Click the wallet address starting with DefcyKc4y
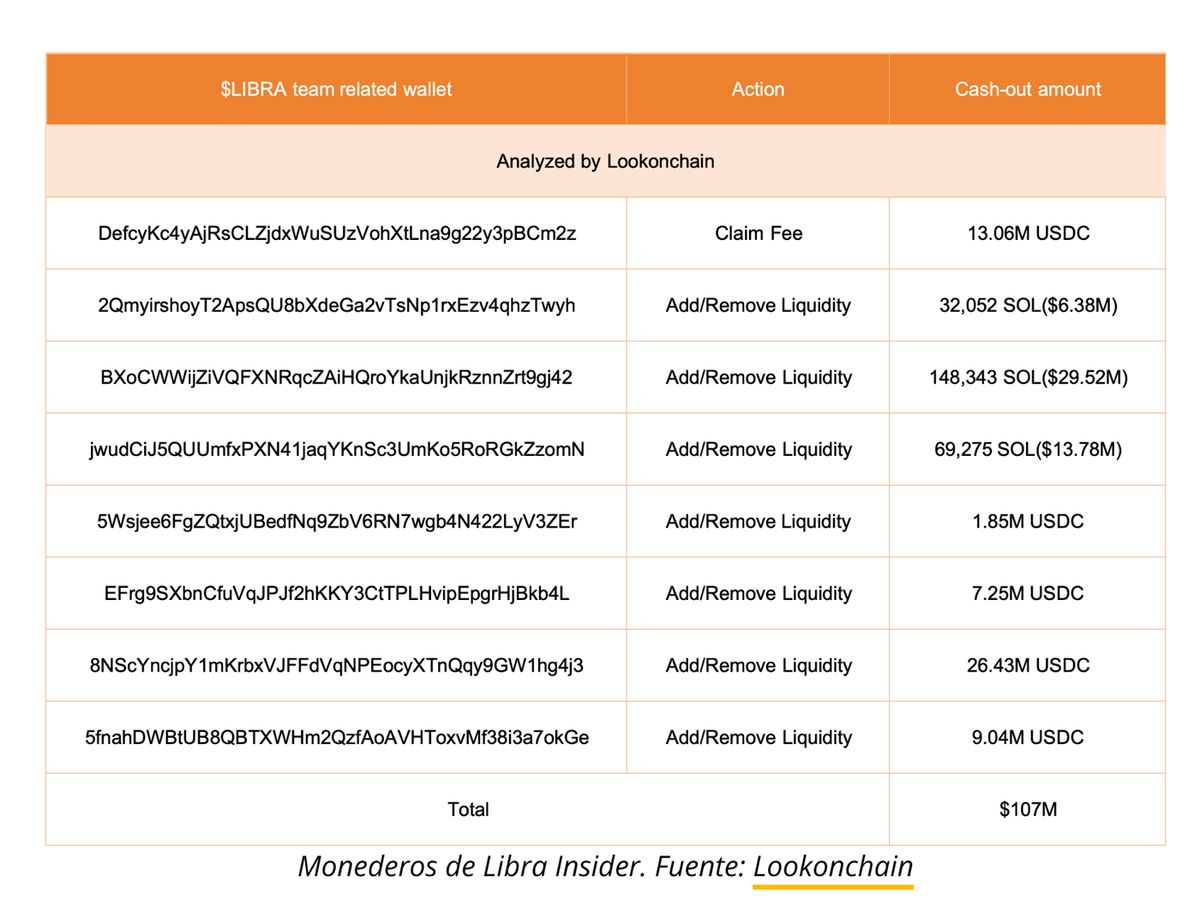 pos(335,233)
